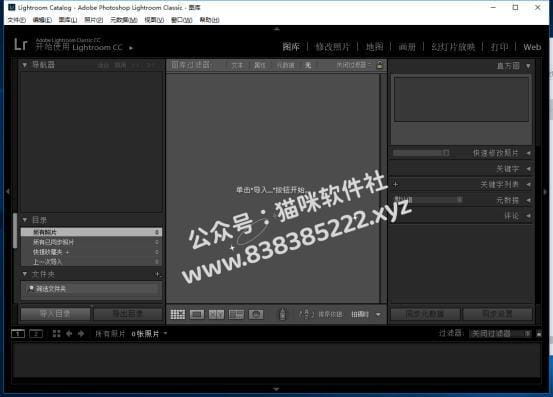This screenshot has height=397, width=553.
Task: Open the 排序依据 sort order dropdown
Action: coord(364,314)
